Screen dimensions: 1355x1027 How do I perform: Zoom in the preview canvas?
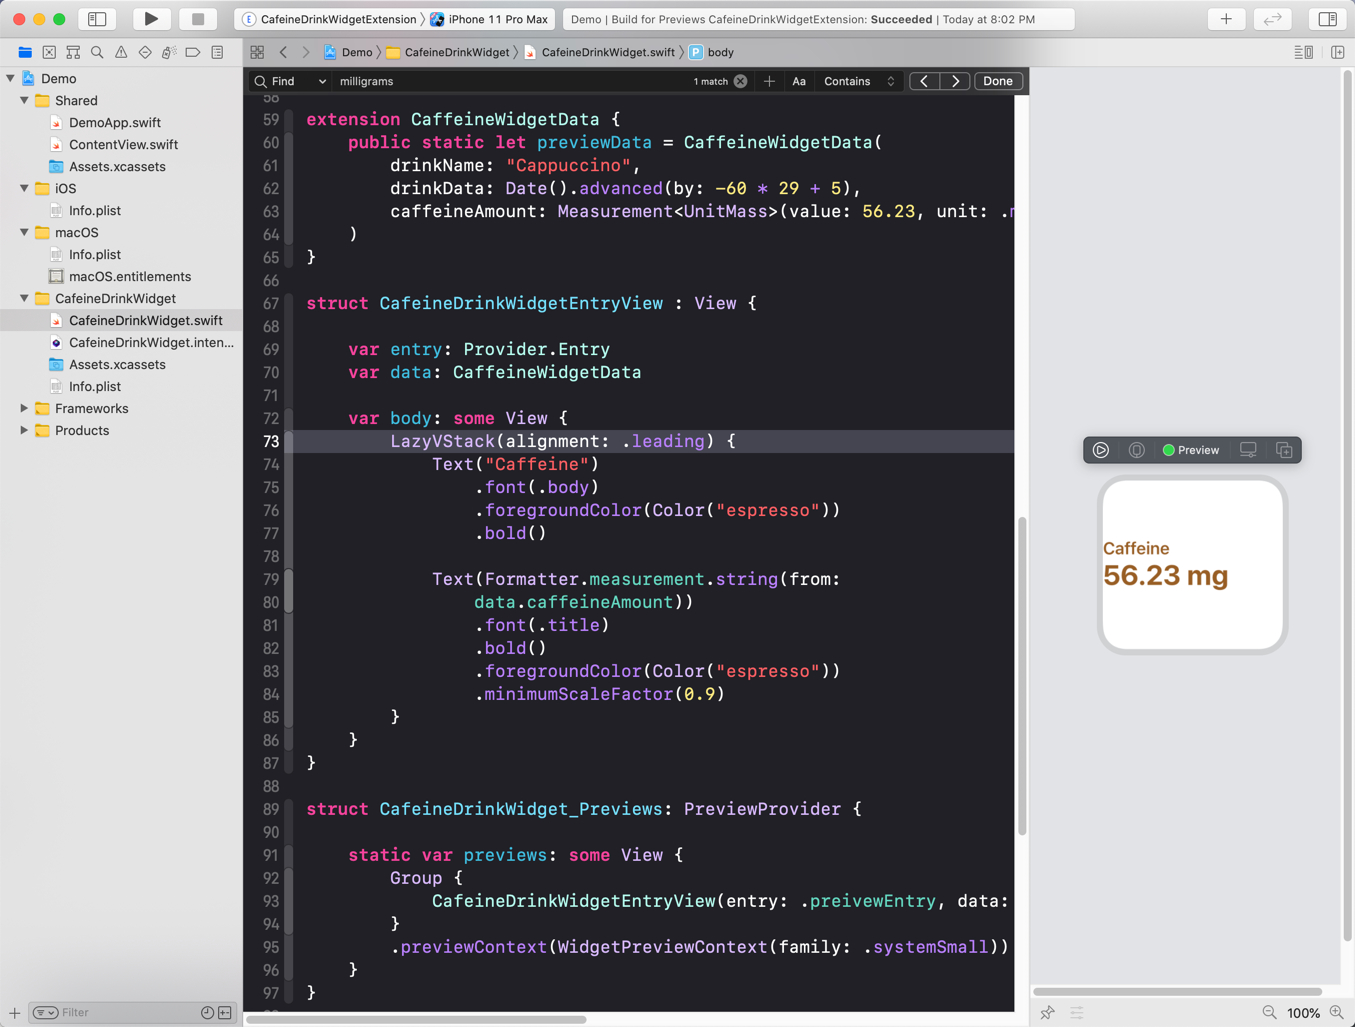point(1337,1012)
